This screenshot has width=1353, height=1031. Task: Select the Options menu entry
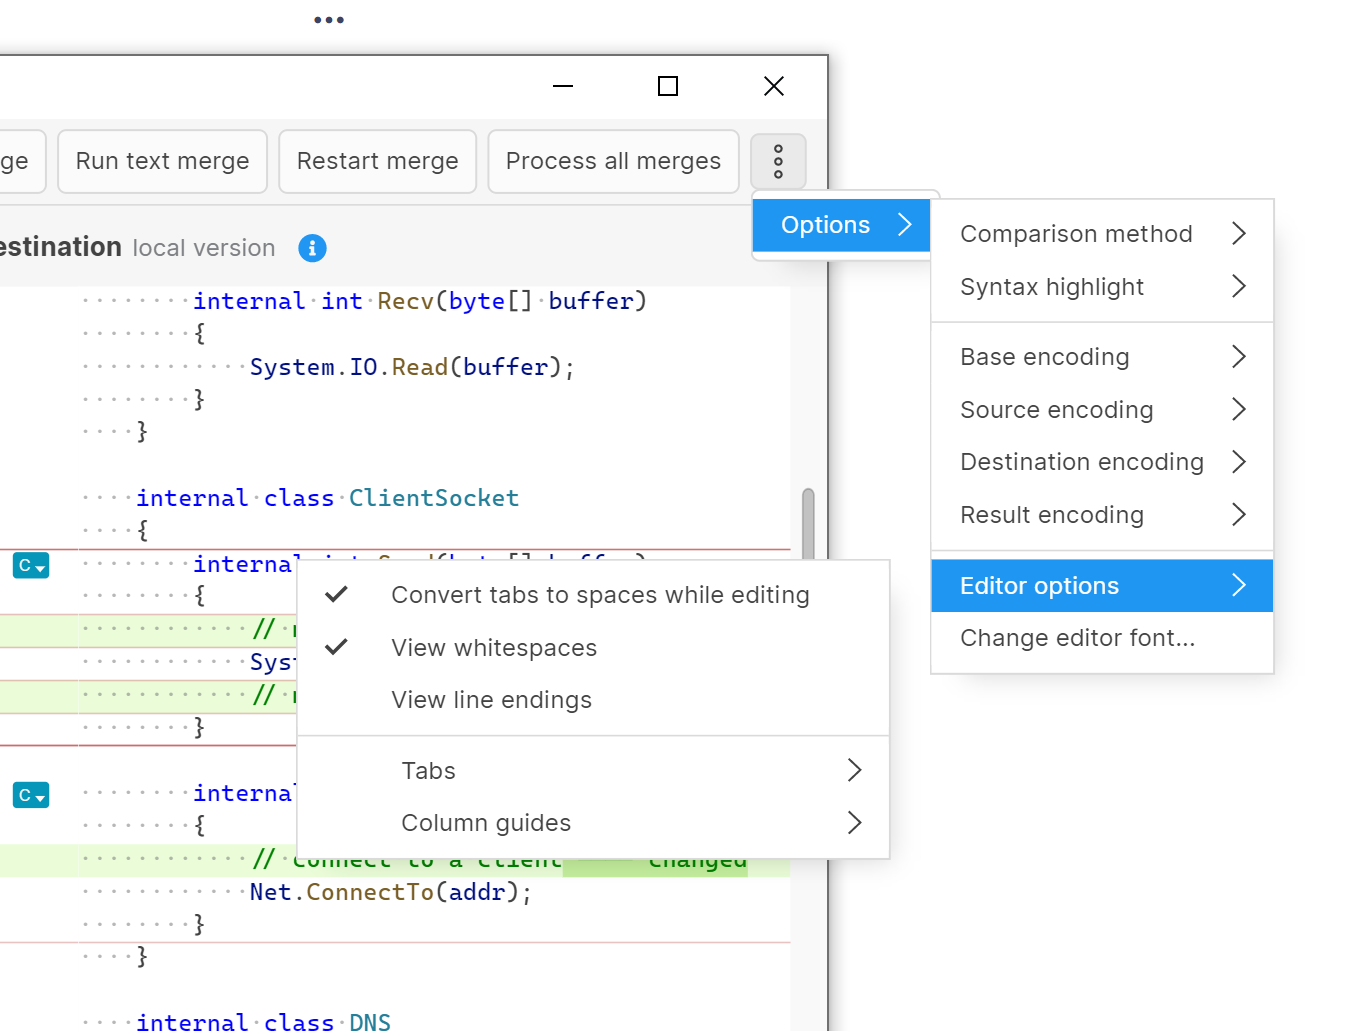825,224
